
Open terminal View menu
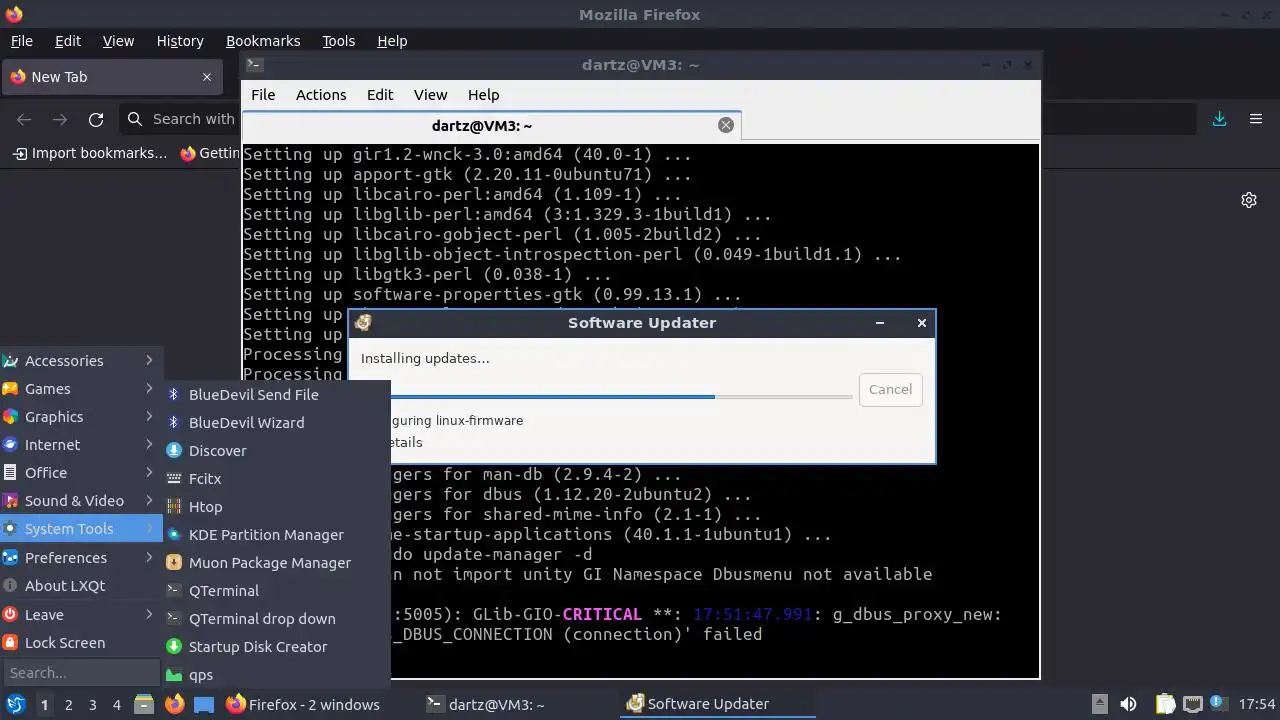pos(430,95)
